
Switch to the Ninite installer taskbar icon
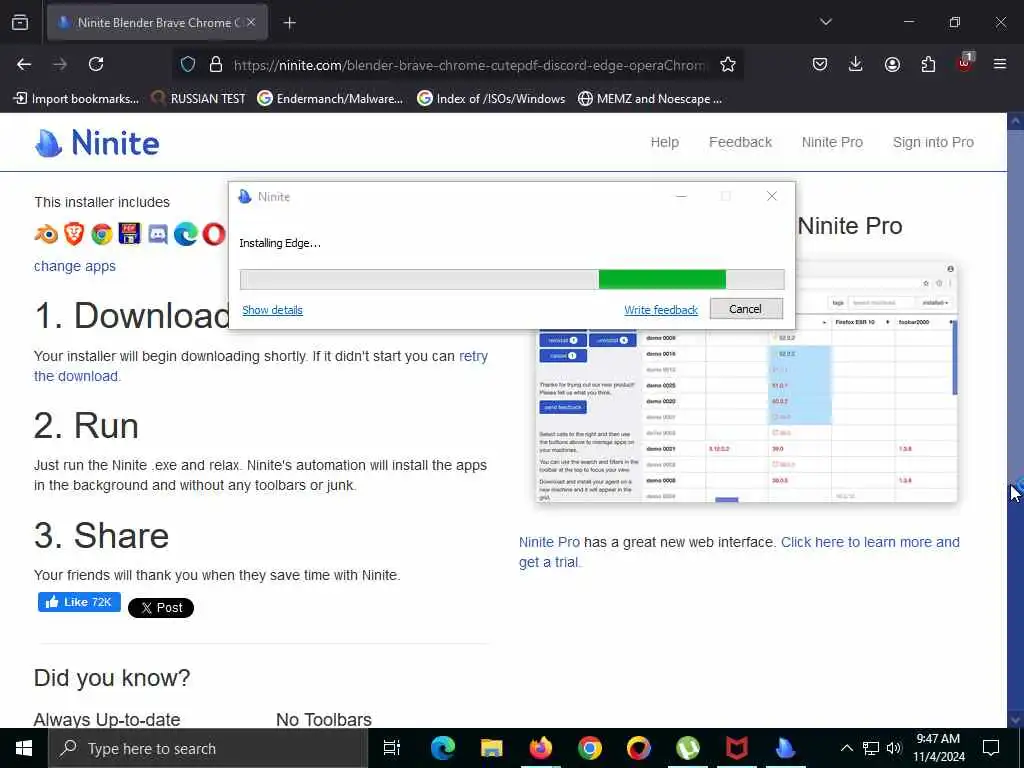786,748
